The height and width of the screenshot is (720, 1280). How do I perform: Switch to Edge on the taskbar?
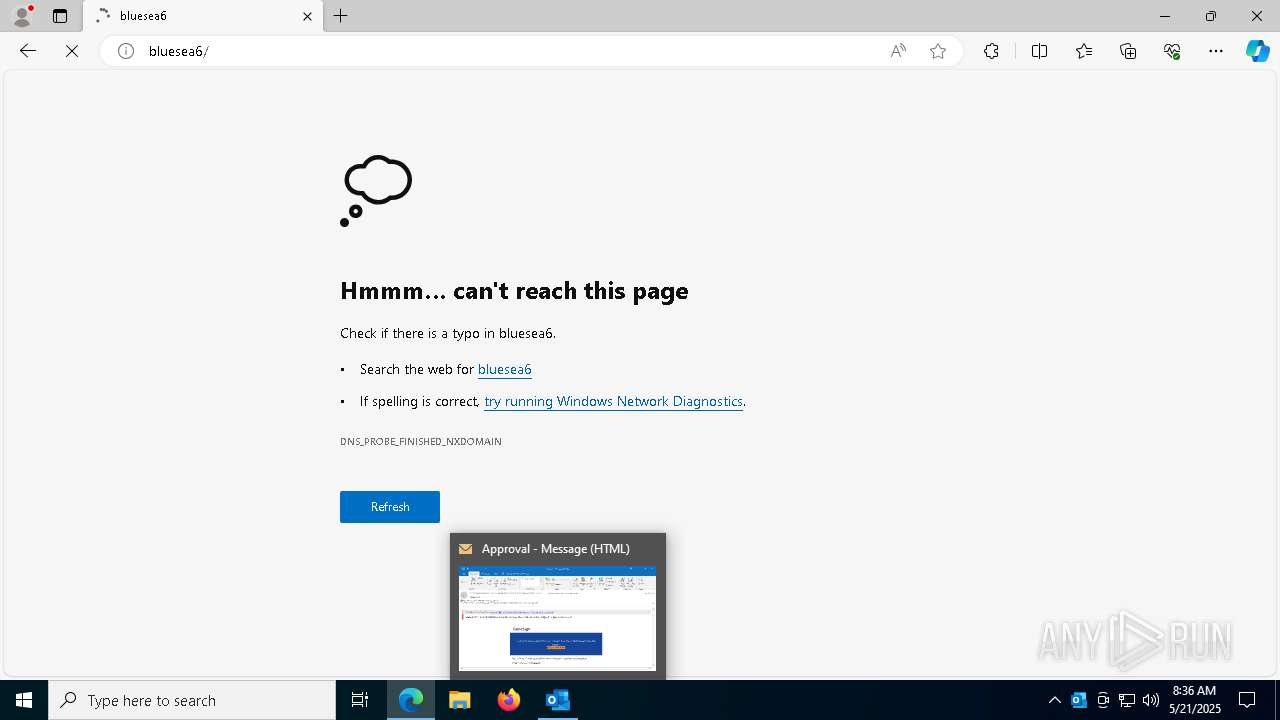click(x=411, y=700)
